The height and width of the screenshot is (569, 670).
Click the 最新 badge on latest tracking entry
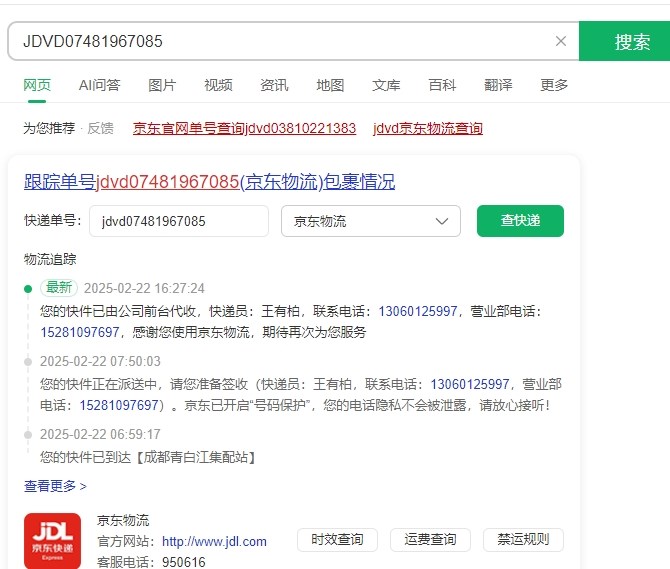[59, 287]
